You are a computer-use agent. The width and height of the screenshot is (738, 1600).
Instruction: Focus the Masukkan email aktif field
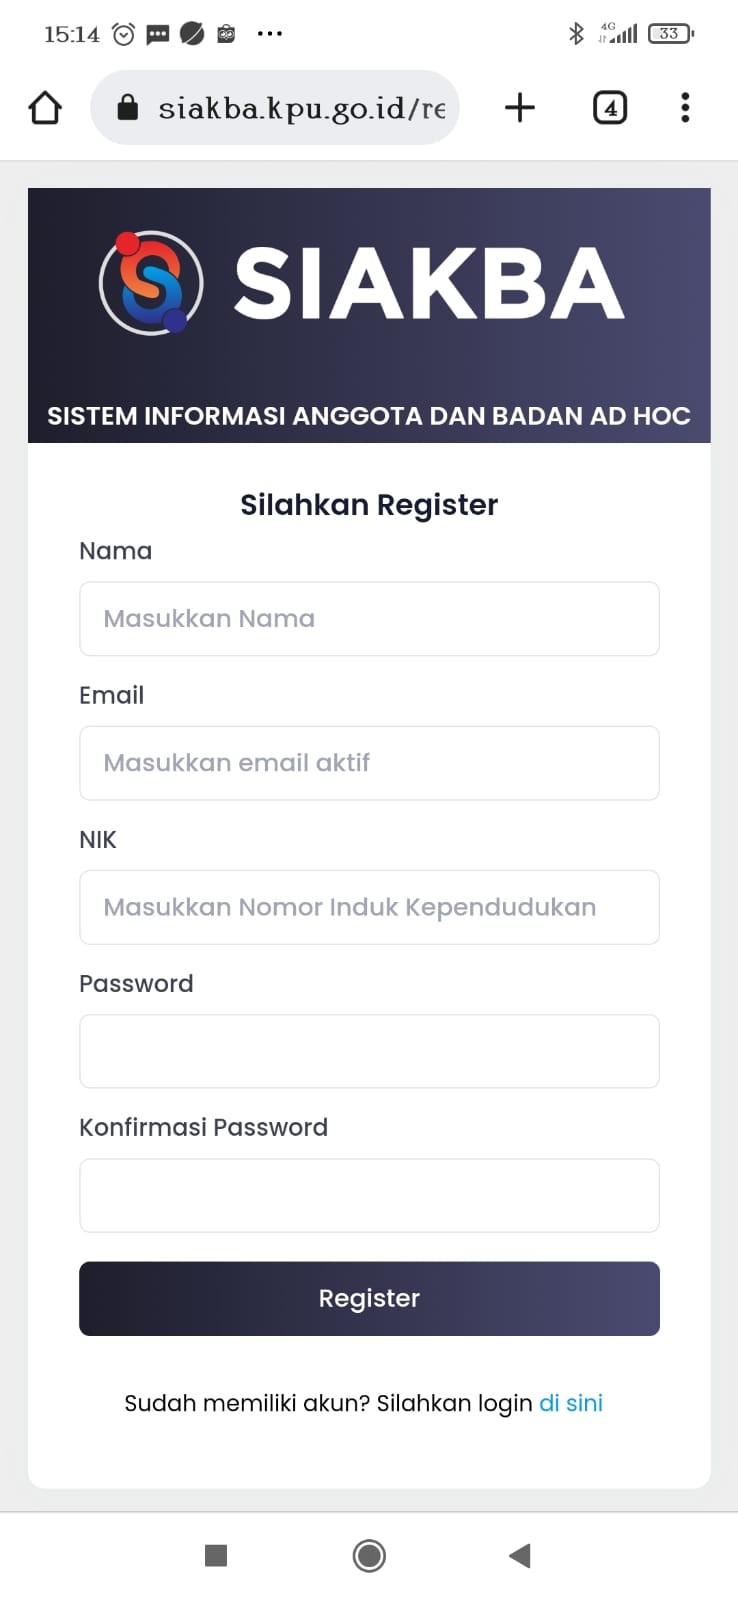[369, 763]
